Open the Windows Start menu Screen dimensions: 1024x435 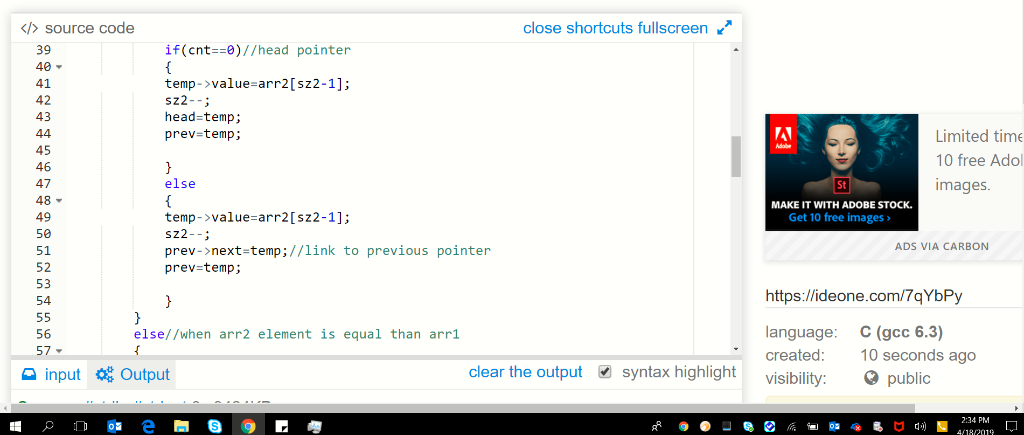[15, 427]
